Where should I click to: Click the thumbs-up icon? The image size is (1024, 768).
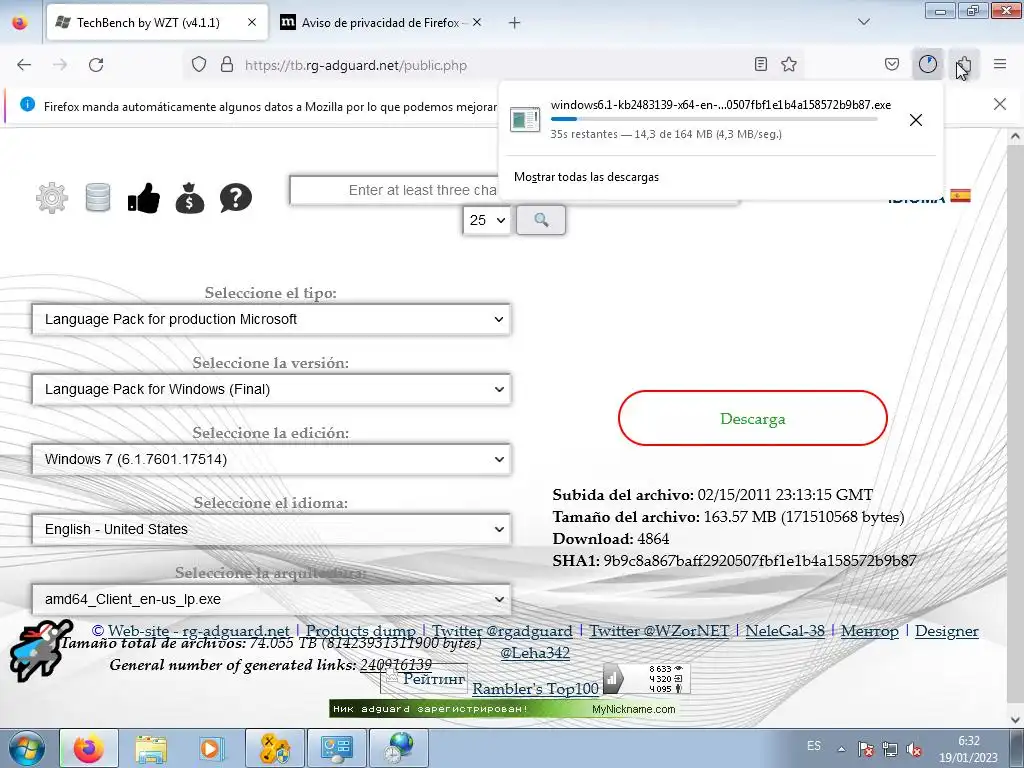(144, 198)
